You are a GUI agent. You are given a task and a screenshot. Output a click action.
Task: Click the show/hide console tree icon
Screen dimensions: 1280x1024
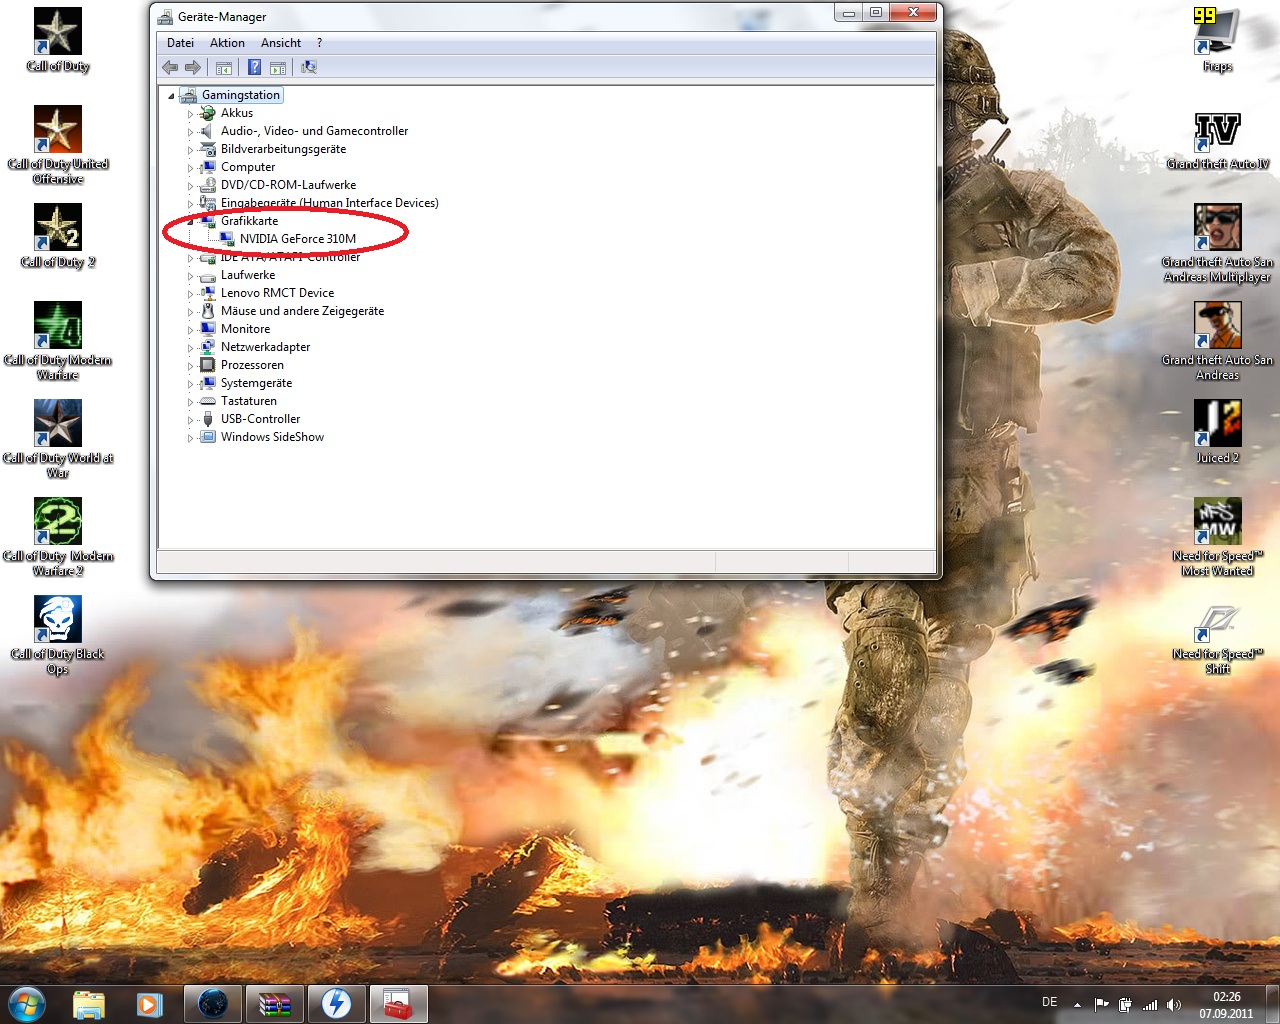click(x=224, y=67)
